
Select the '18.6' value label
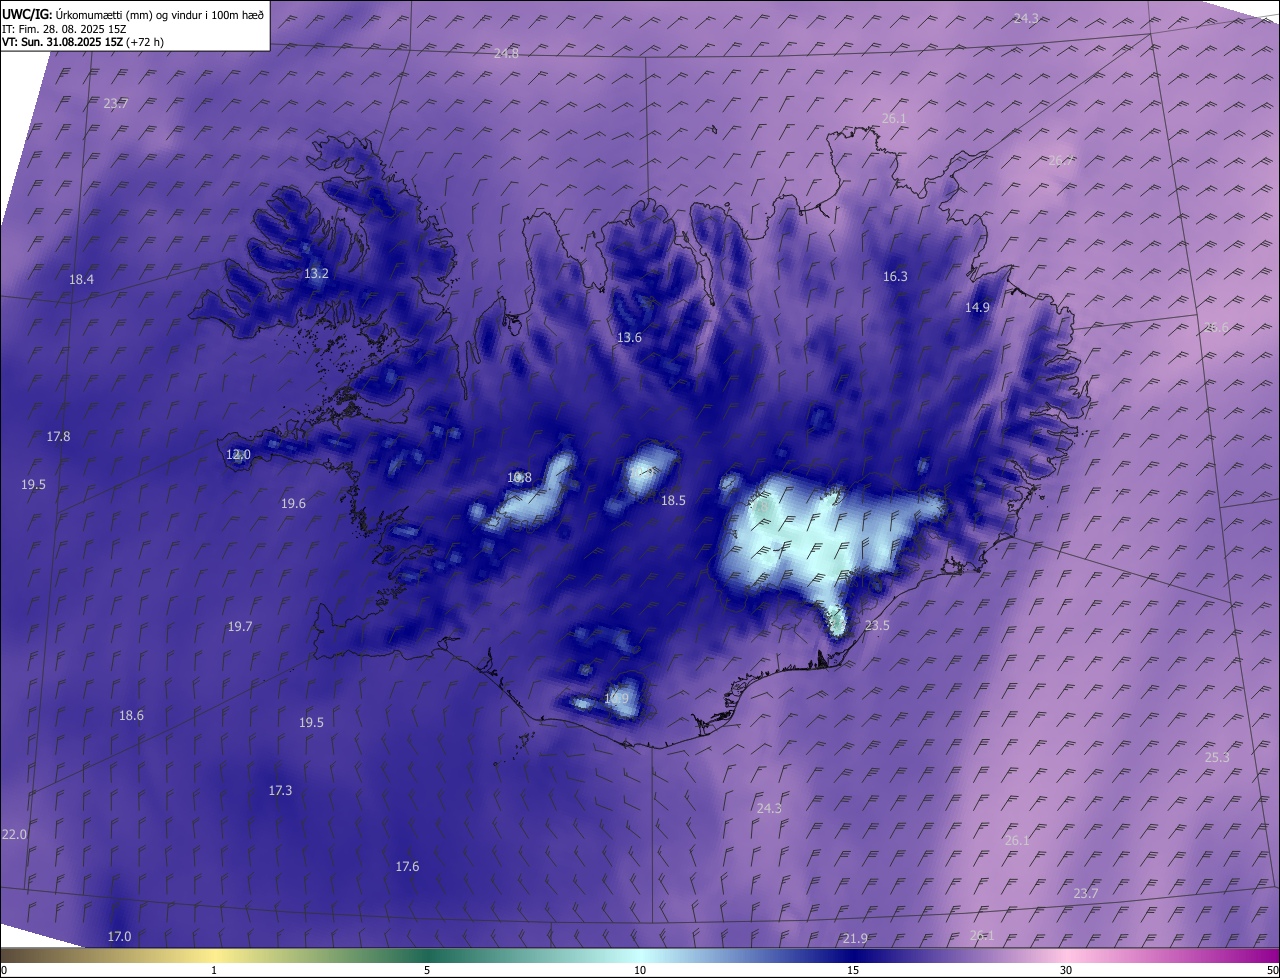coord(131,716)
